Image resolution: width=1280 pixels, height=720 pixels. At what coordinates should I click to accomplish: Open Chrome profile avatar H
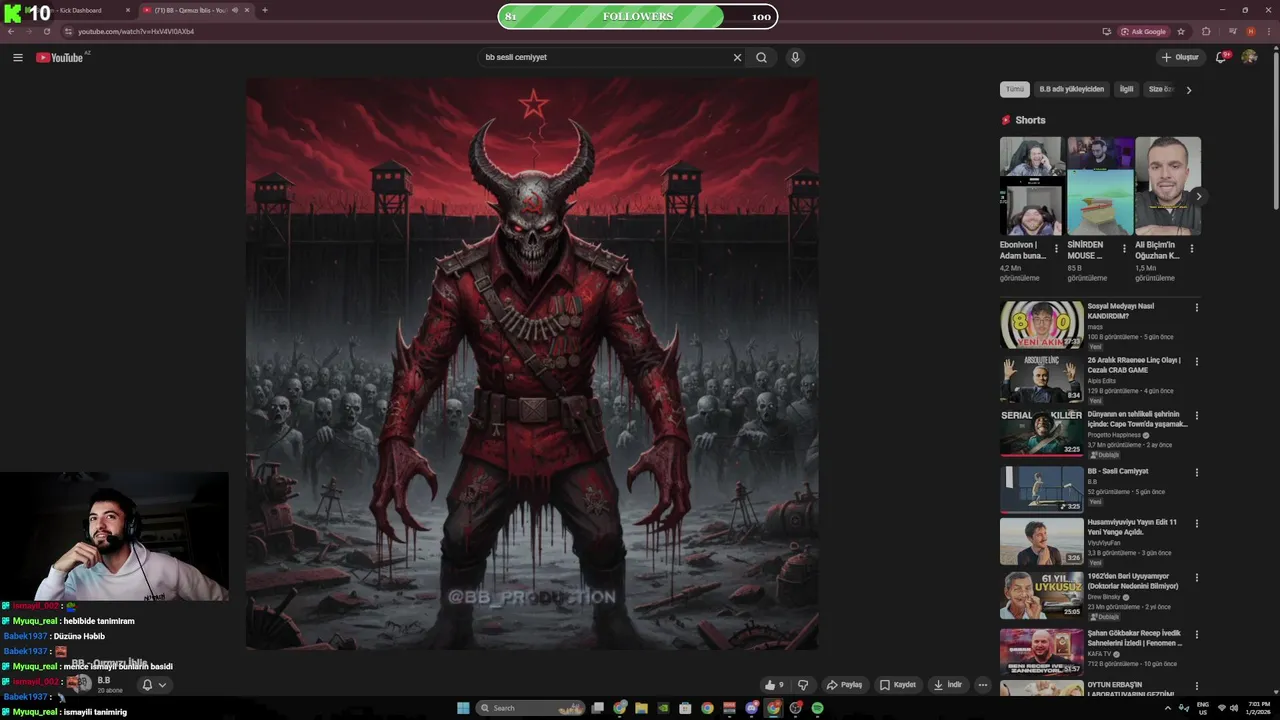(1250, 31)
